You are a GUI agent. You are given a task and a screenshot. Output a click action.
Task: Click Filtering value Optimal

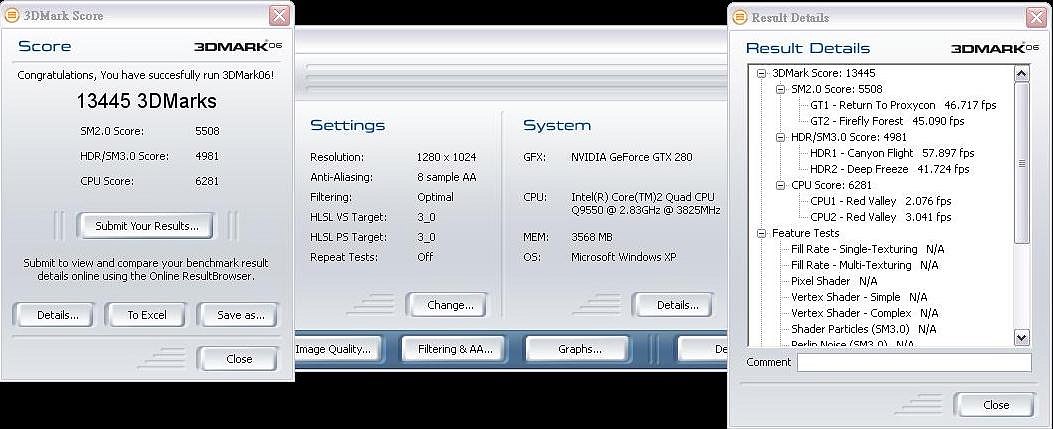pyautogui.click(x=435, y=197)
